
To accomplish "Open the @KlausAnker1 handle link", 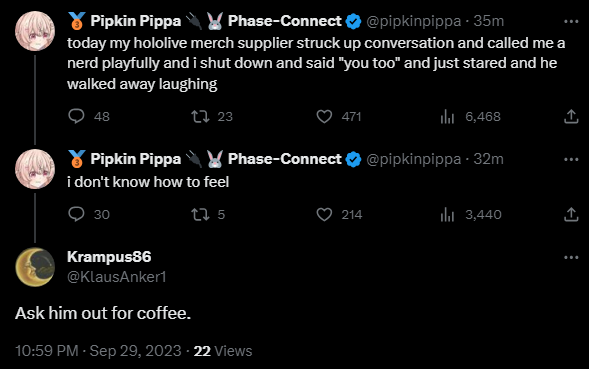I will tap(116, 277).
